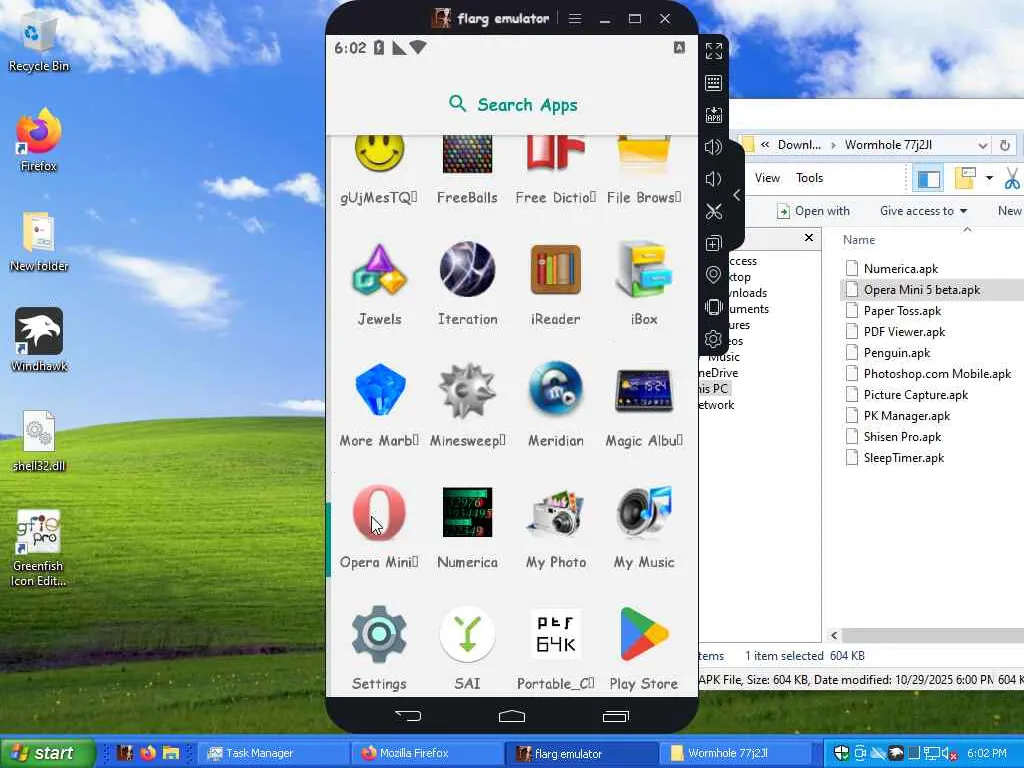Open My Photo app
Viewport: 1024px width, 768px height.
(x=556, y=527)
